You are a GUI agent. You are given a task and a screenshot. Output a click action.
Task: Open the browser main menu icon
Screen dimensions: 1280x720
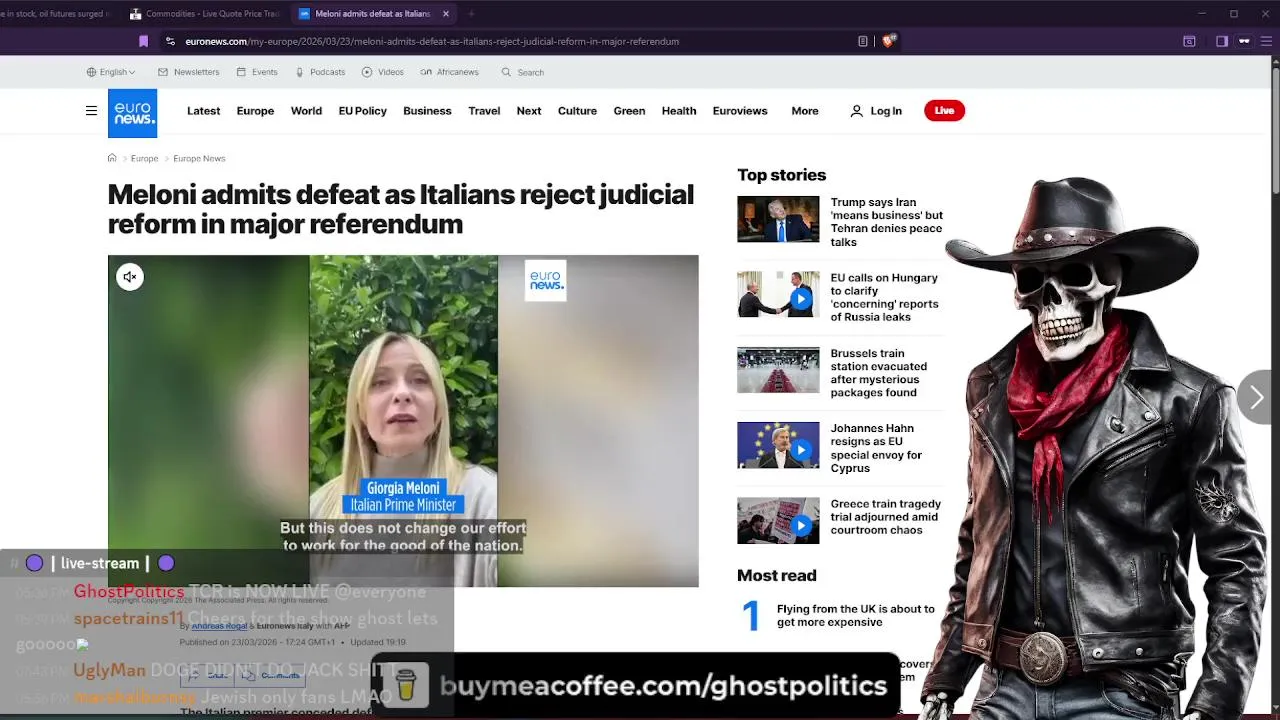coord(1267,41)
